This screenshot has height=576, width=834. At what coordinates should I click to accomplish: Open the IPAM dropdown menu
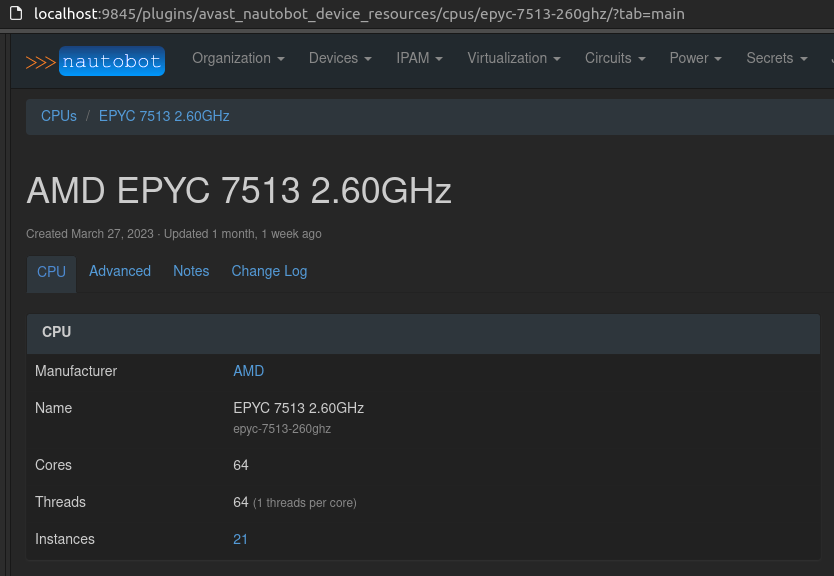click(x=419, y=58)
